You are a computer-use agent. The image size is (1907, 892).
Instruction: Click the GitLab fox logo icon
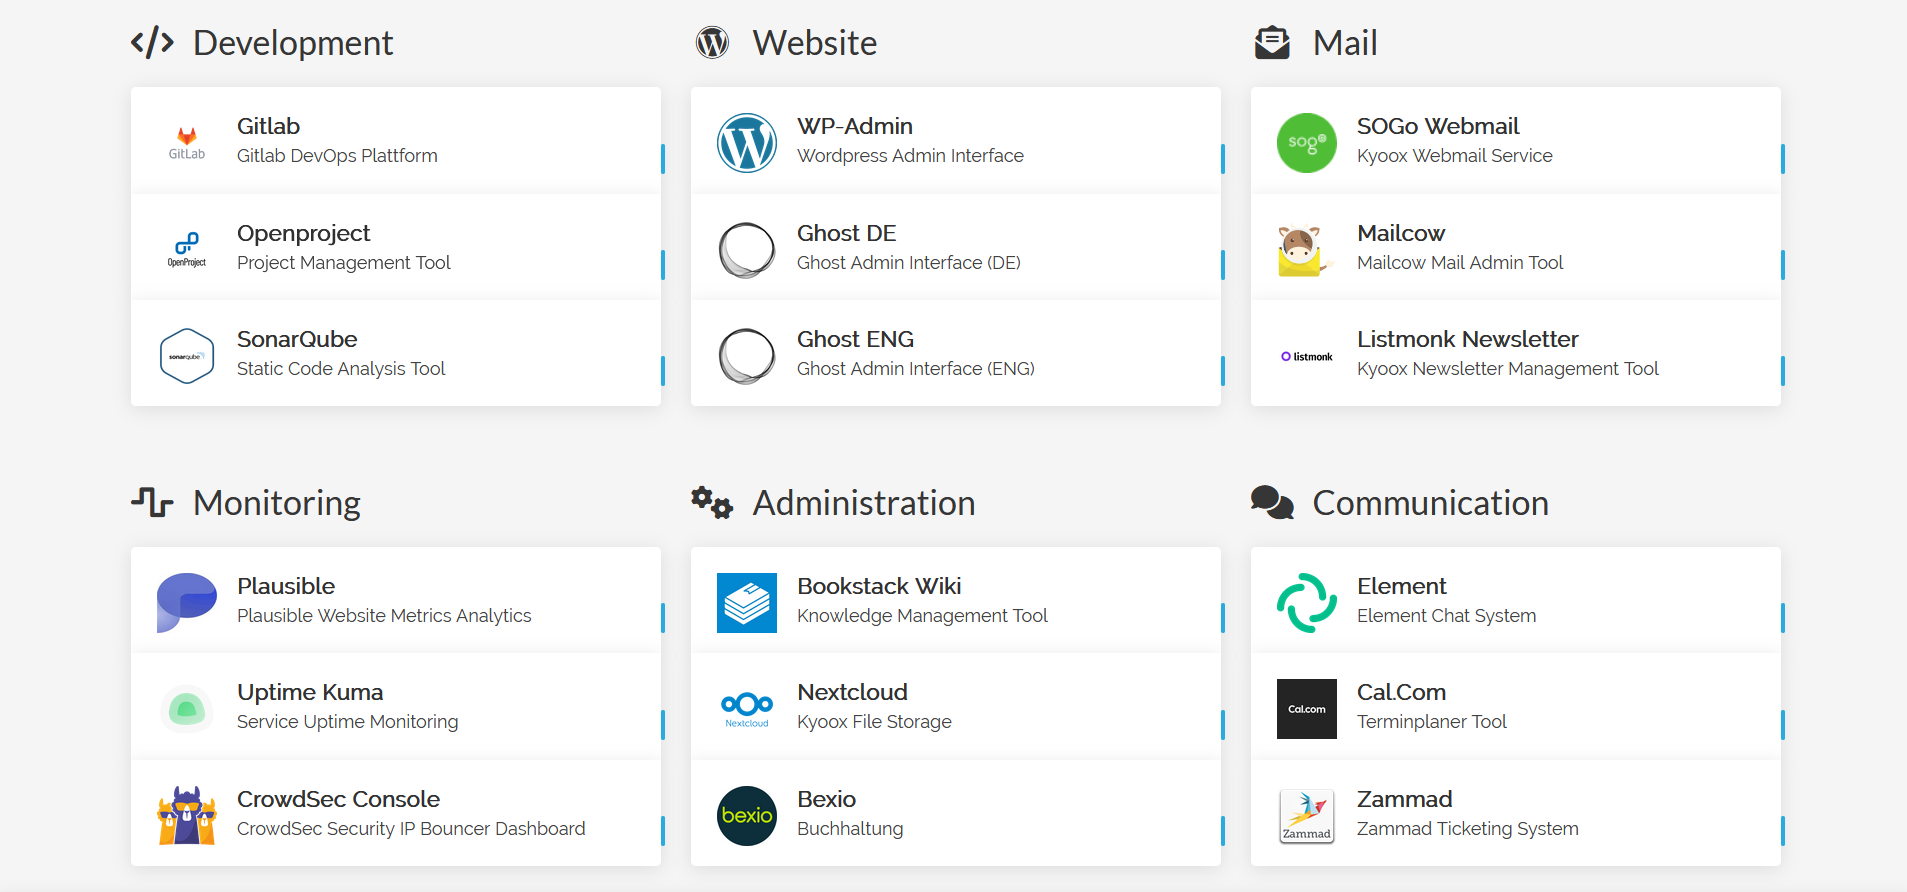pos(187,142)
